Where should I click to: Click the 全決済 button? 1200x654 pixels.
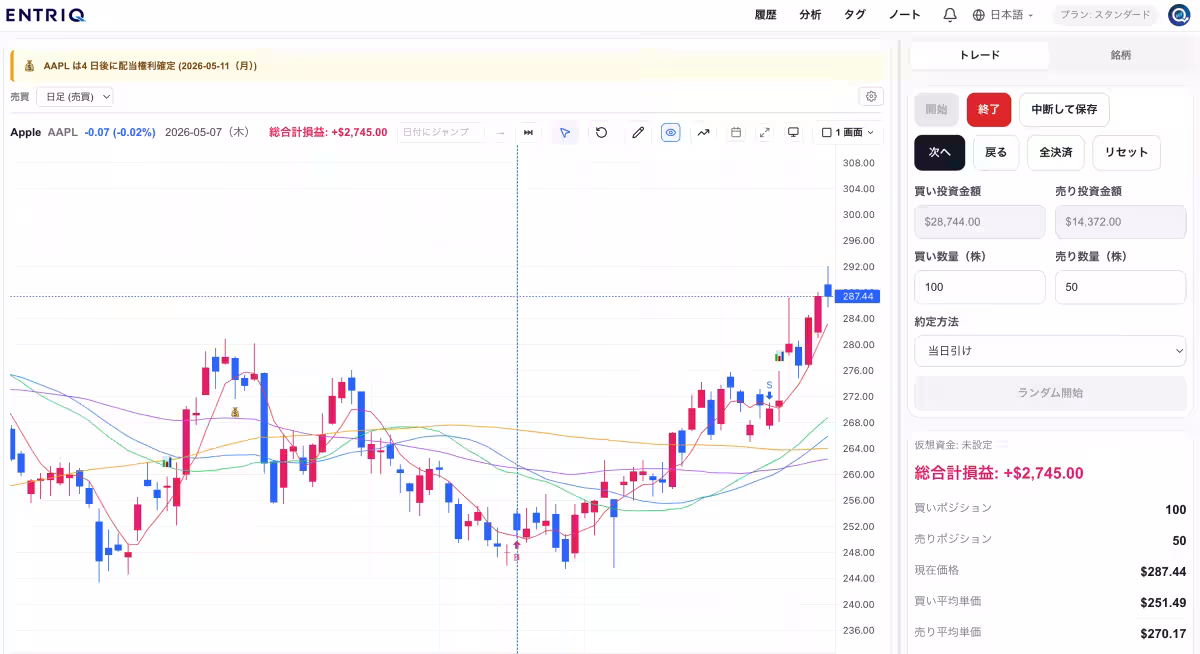click(x=1056, y=153)
